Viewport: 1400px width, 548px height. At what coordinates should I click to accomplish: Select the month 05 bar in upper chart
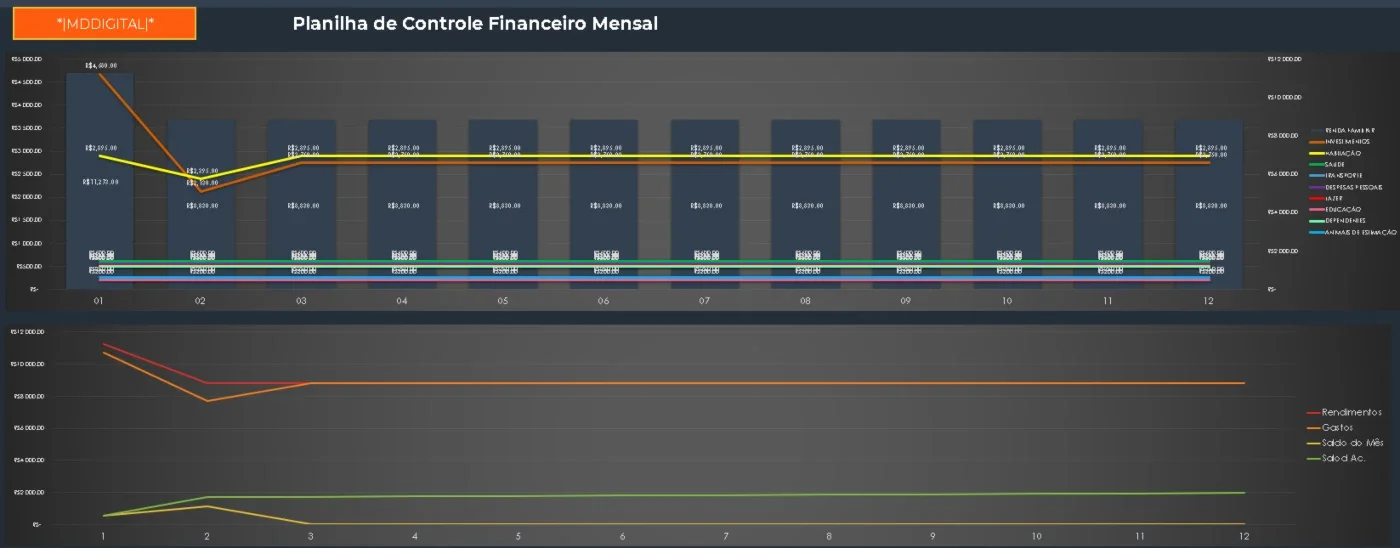point(503,205)
